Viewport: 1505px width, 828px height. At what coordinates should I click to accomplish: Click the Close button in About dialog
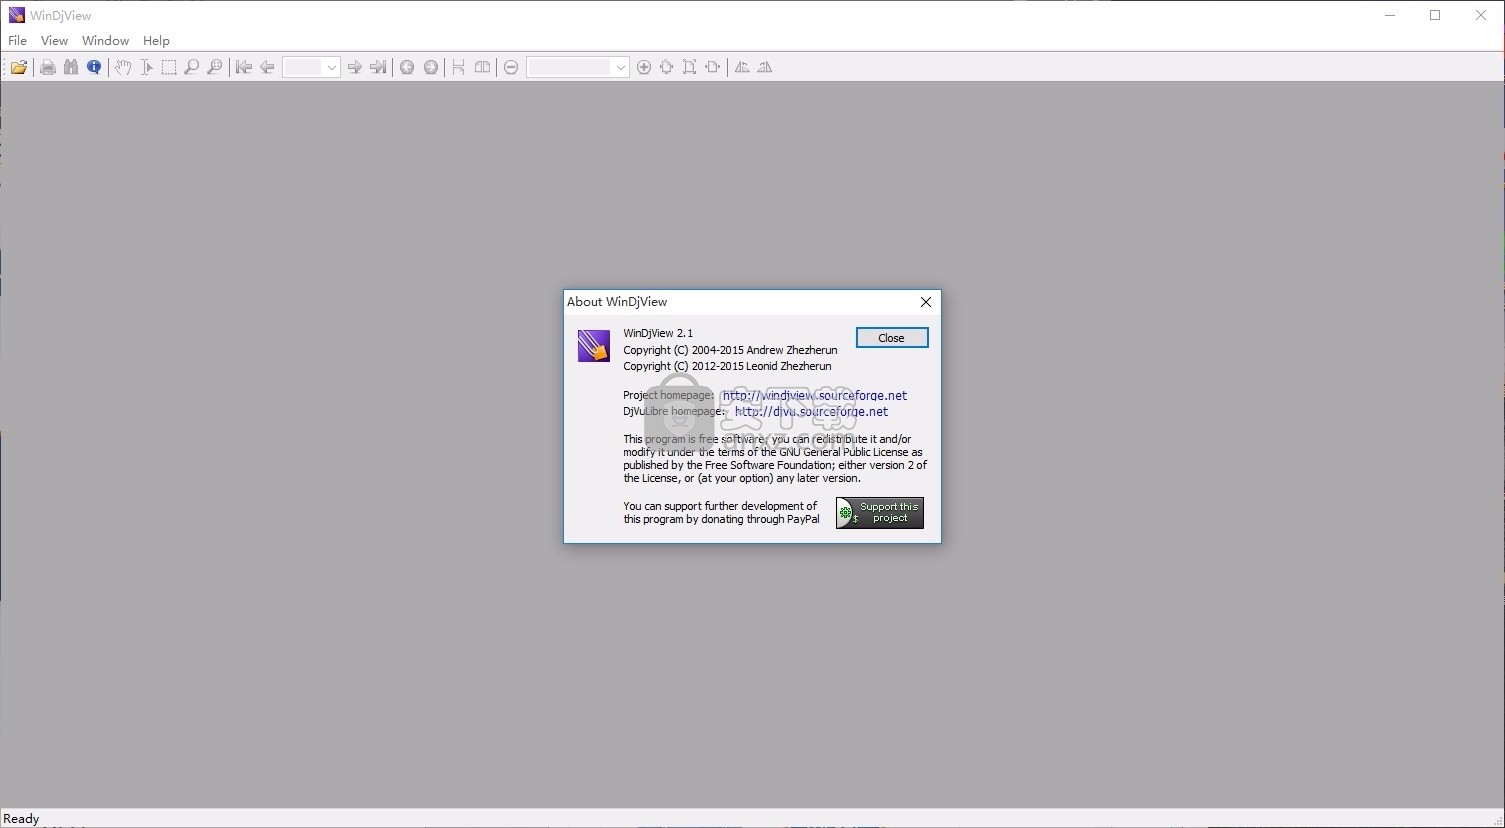click(892, 338)
